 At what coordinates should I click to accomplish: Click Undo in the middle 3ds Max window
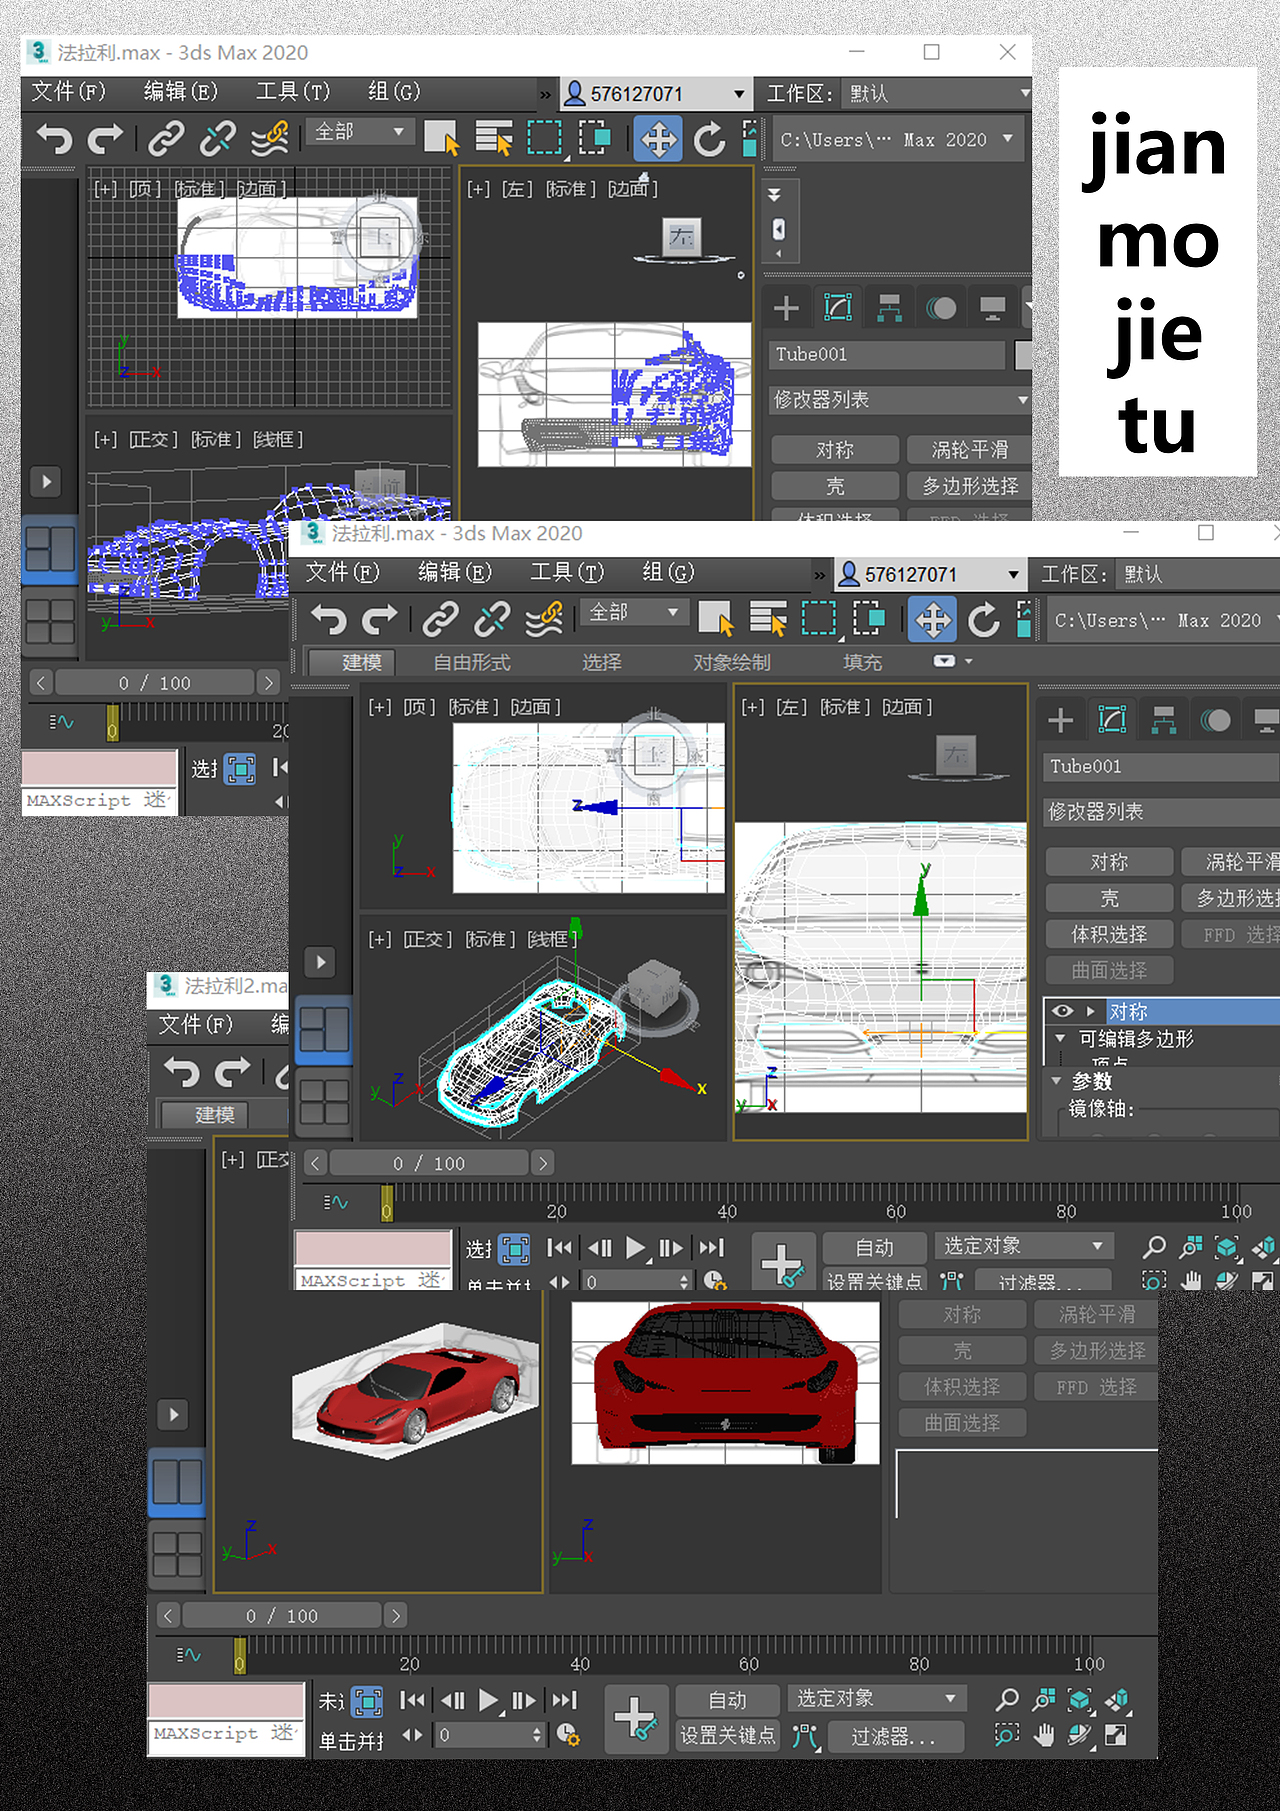pos(328,620)
